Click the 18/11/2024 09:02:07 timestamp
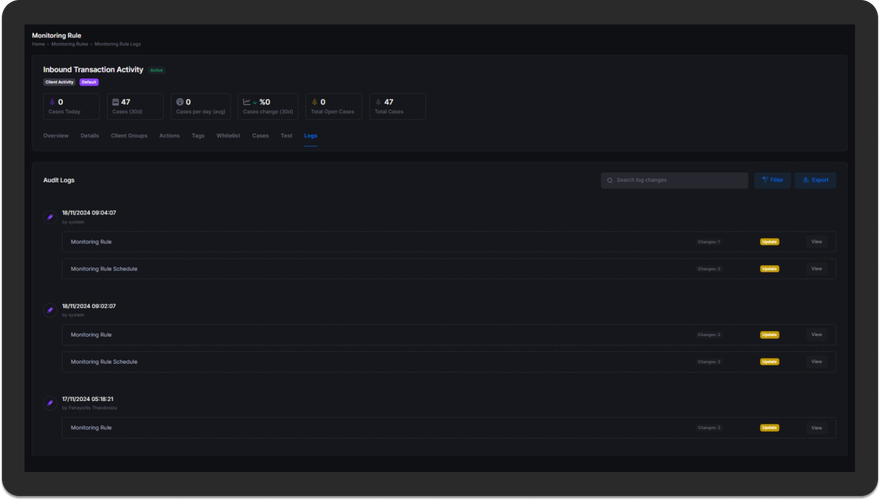Image resolution: width=880 pixels, height=500 pixels. (x=89, y=306)
